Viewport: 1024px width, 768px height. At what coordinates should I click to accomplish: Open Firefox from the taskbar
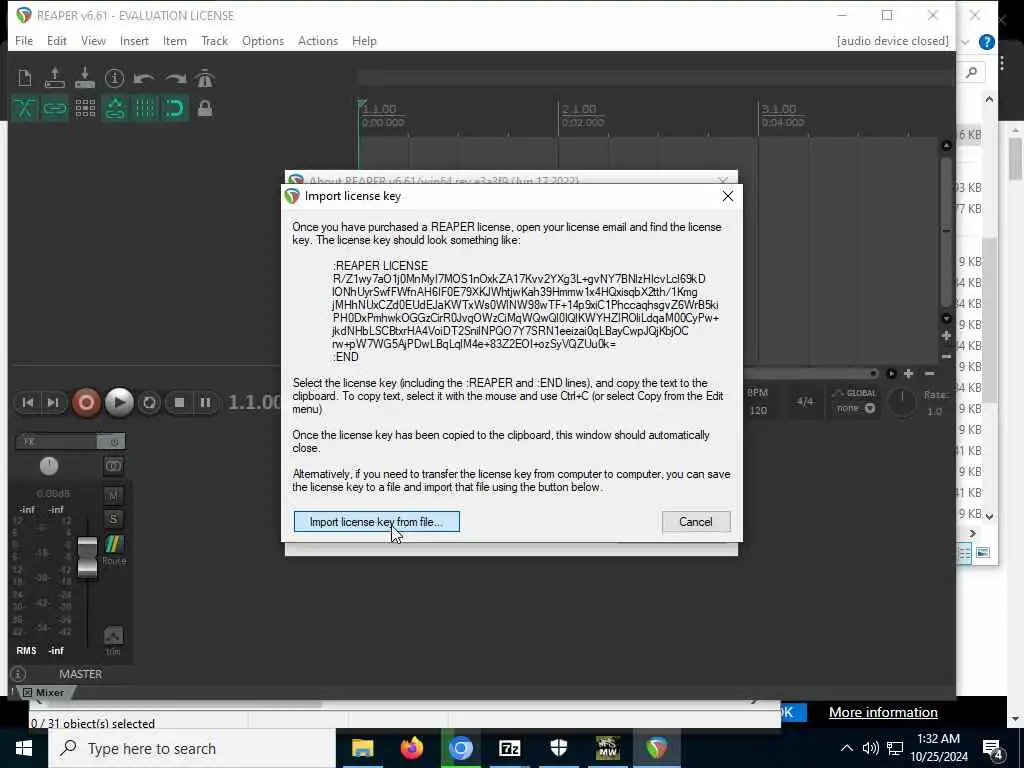coord(411,748)
